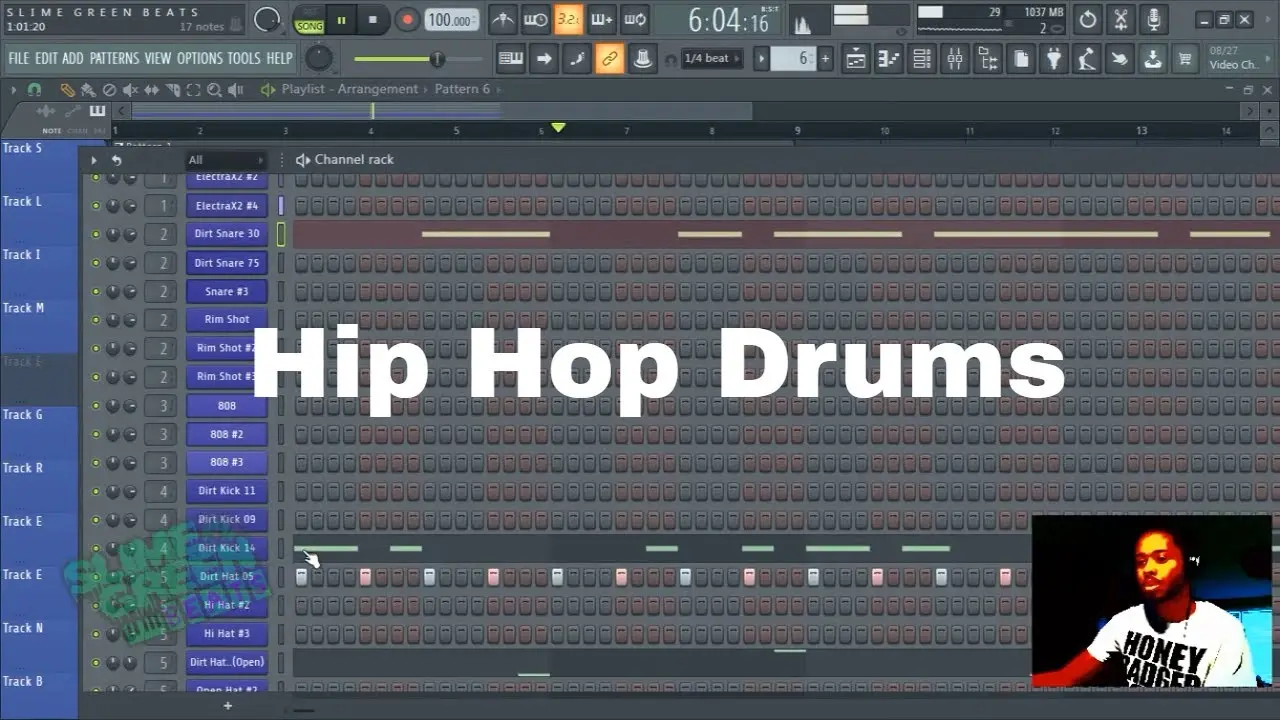
Task: Open the EDIT menu
Action: point(46,58)
